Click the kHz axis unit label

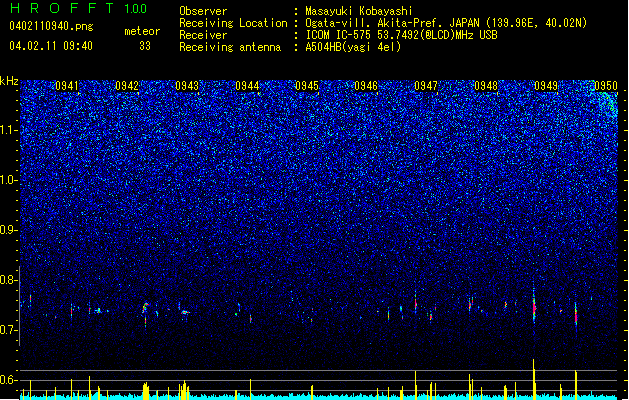tap(9, 81)
